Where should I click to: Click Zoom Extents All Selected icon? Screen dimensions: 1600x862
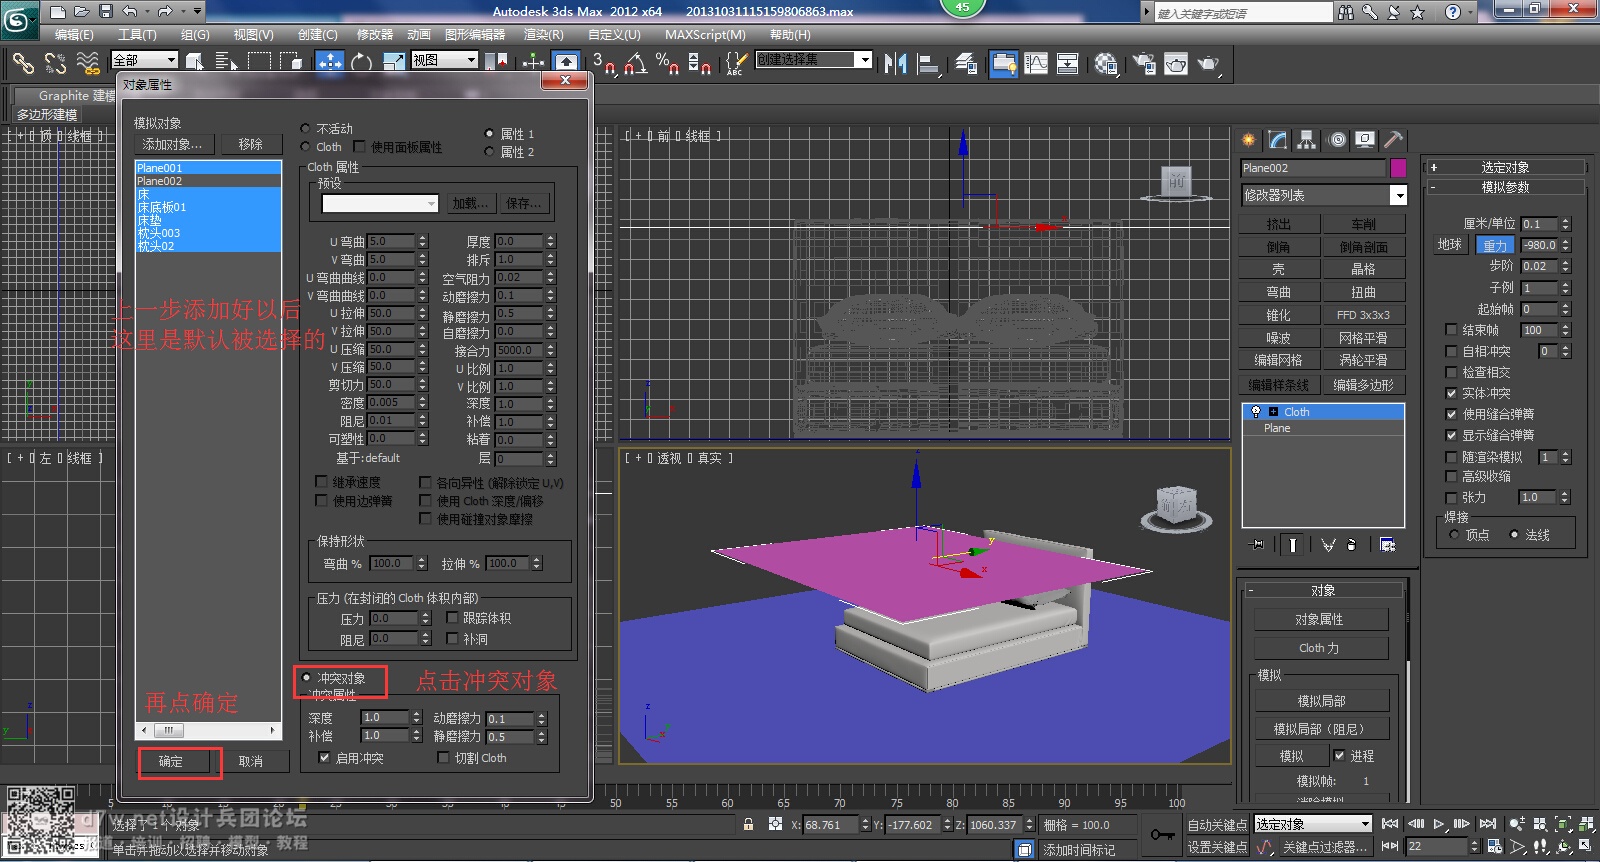tap(1586, 824)
